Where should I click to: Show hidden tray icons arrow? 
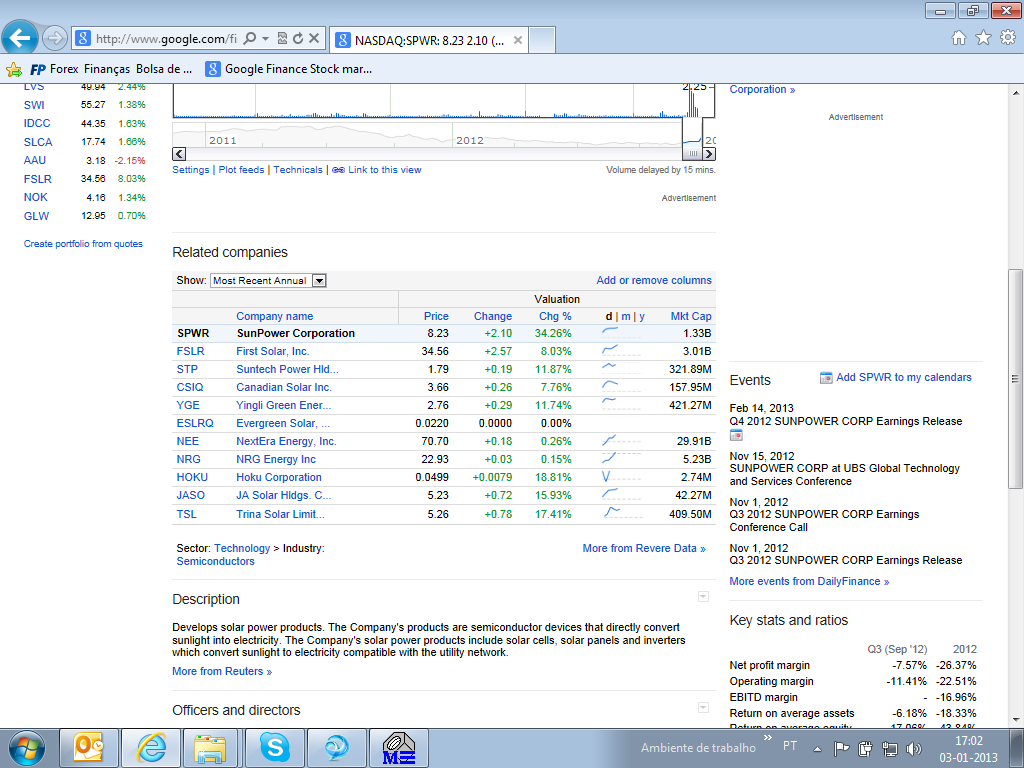[817, 748]
